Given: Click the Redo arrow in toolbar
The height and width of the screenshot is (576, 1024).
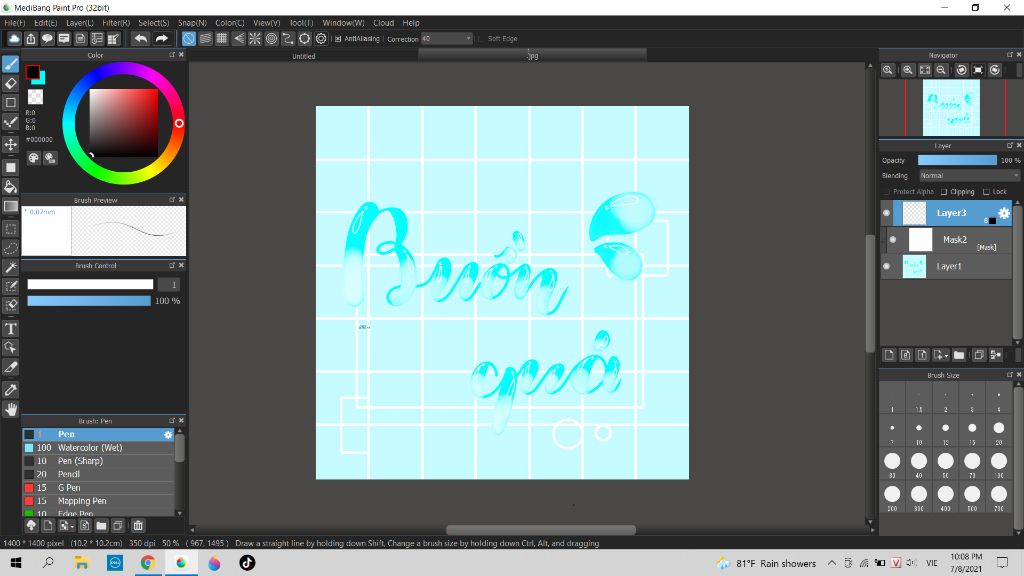Looking at the screenshot, I should pyautogui.click(x=161, y=39).
